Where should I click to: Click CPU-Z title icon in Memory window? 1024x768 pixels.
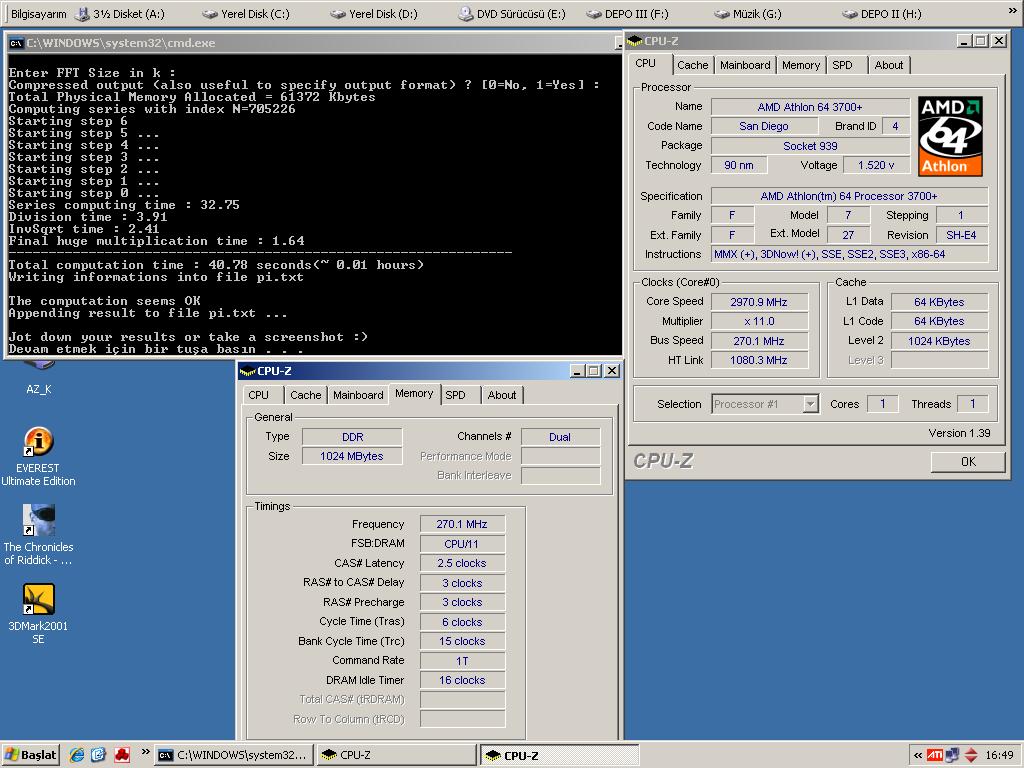pyautogui.click(x=248, y=372)
